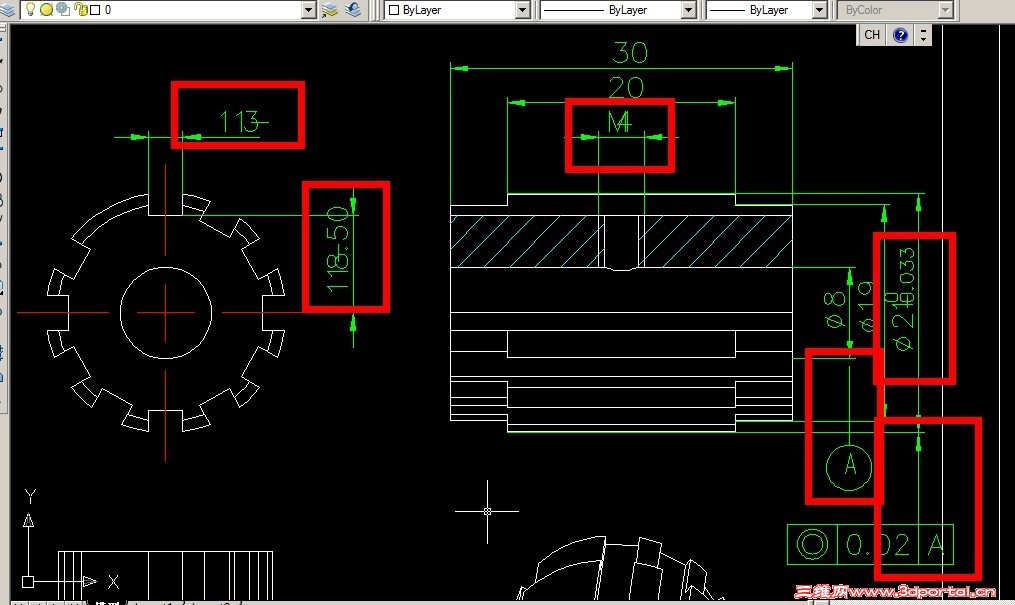Toggle layer 0 on/off lightbulb

click(30, 9)
